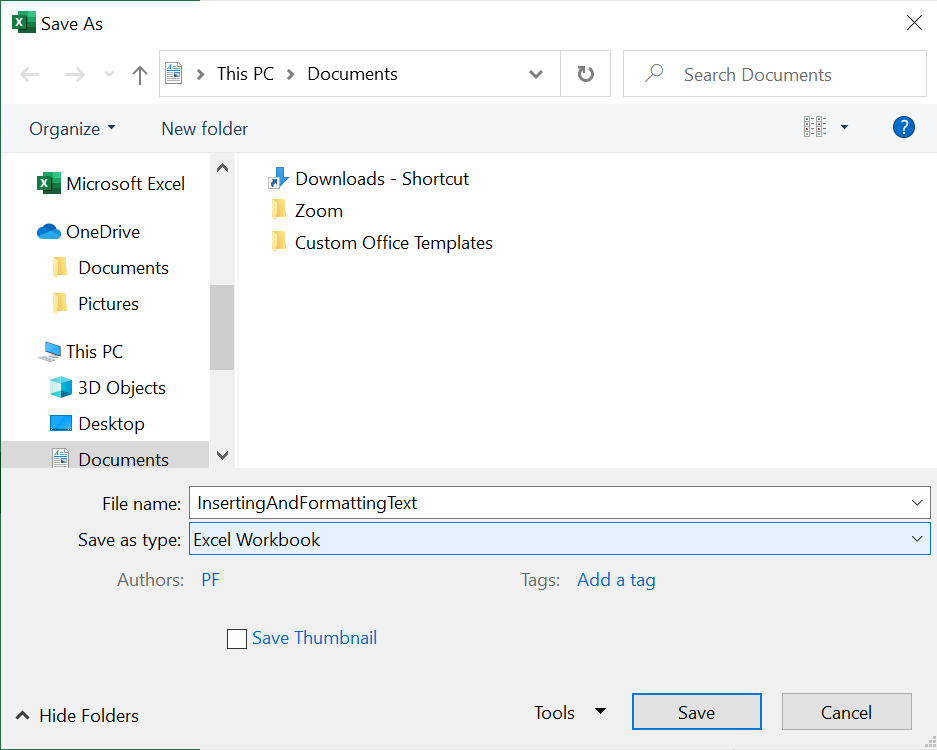Click the blue Help question mark icon
This screenshot has height=750, width=937.
pos(903,127)
